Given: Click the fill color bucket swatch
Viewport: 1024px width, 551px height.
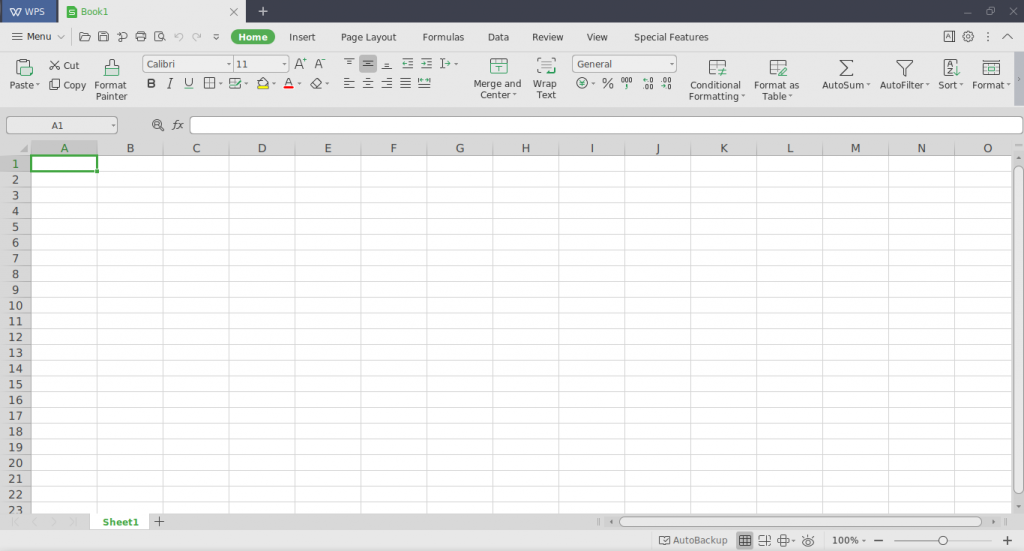Looking at the screenshot, I should click(263, 83).
